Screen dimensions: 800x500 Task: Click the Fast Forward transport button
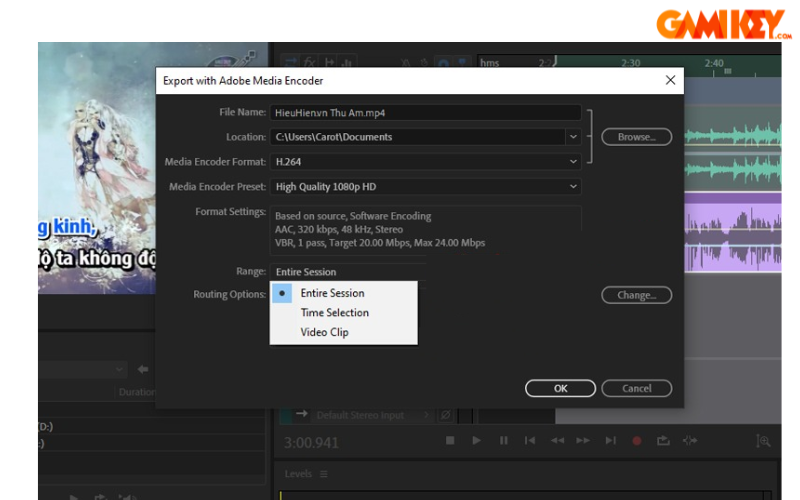[583, 440]
